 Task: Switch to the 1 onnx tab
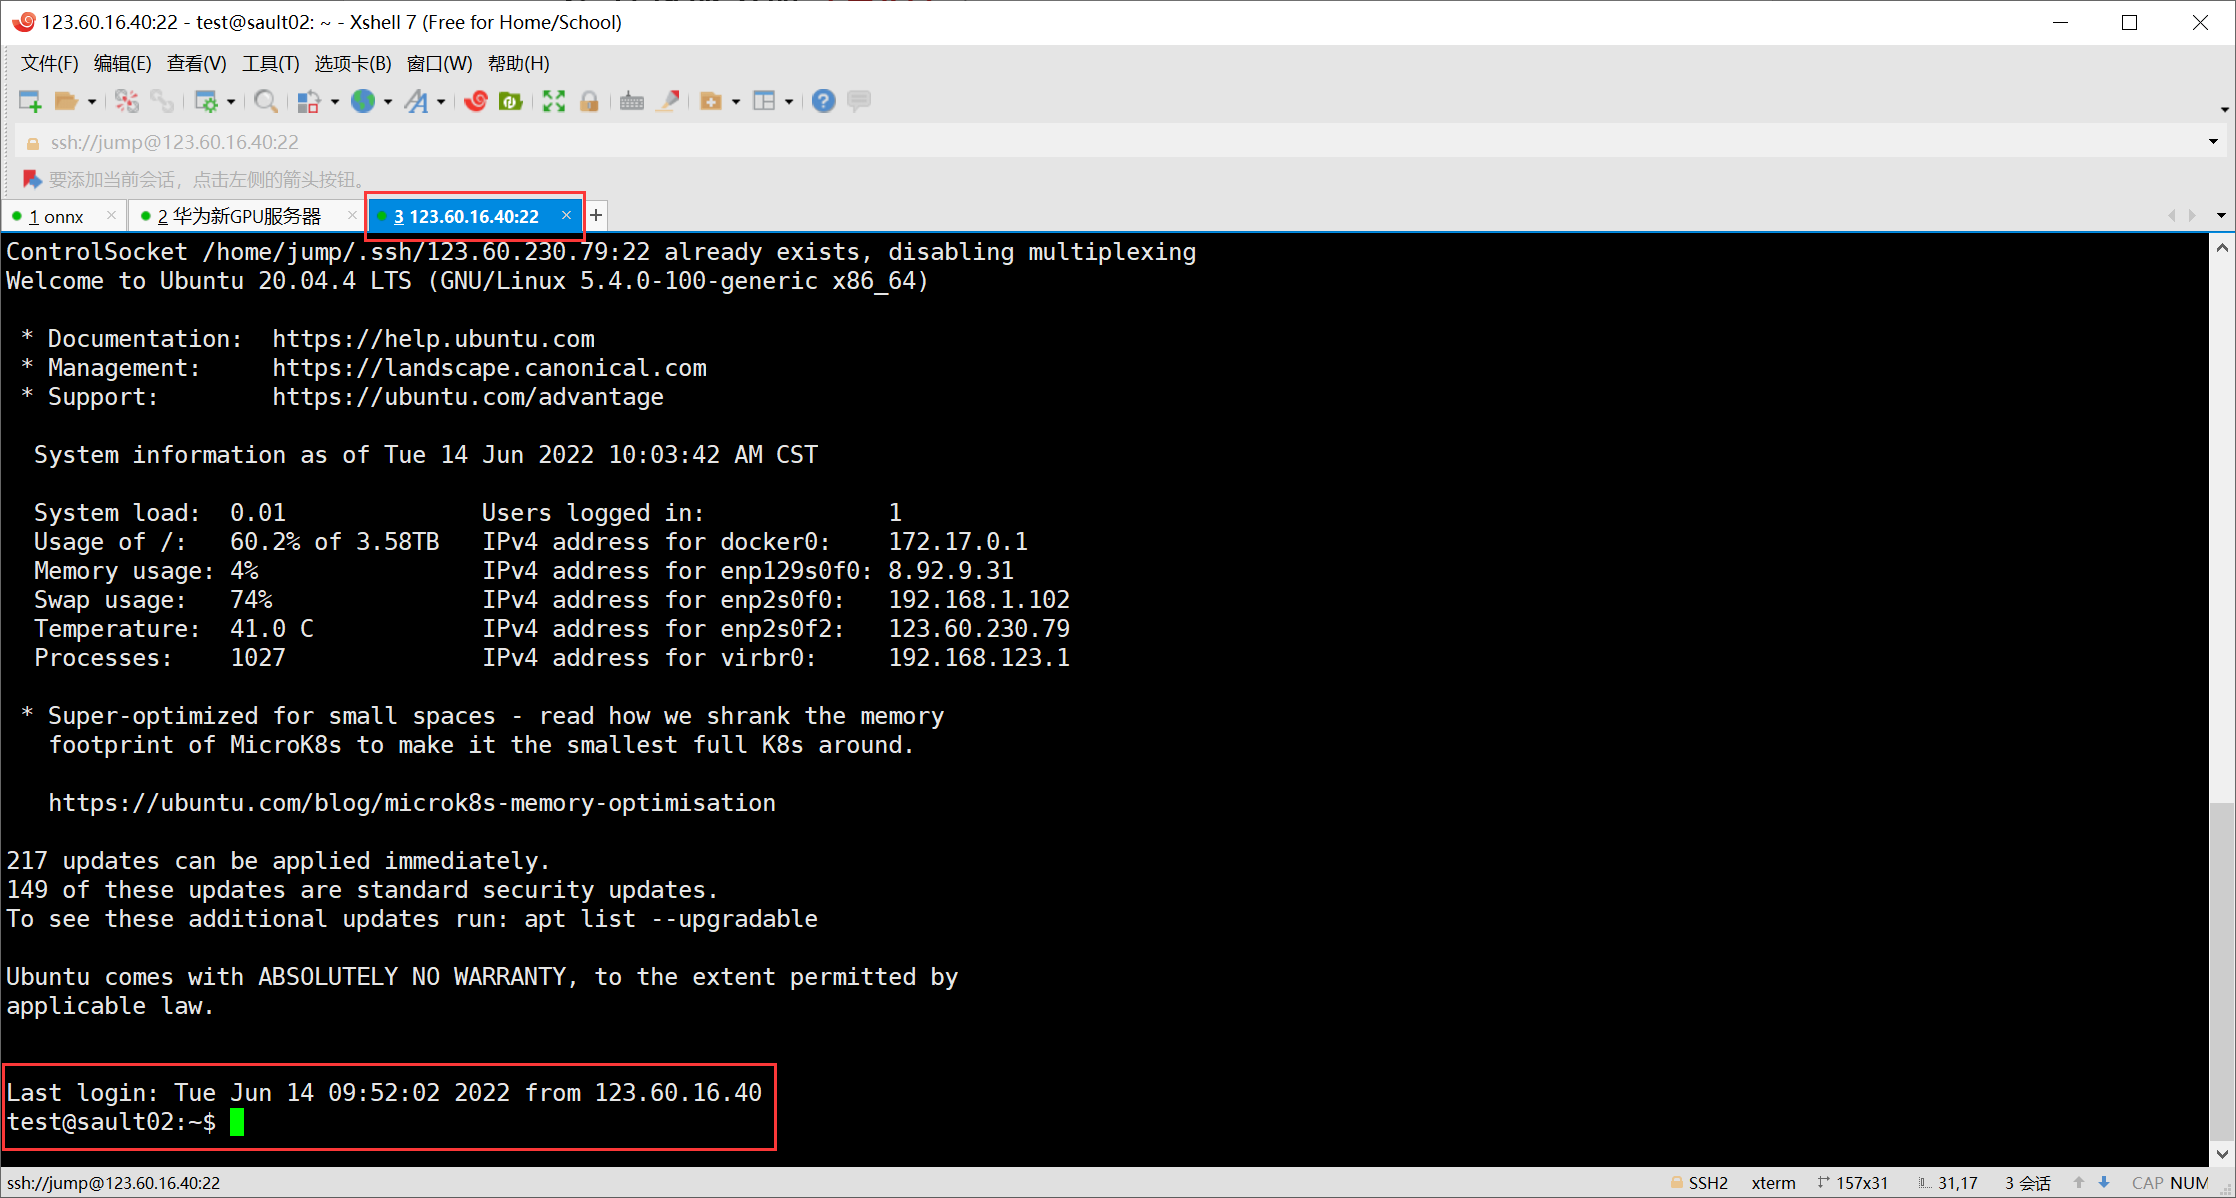[x=57, y=217]
